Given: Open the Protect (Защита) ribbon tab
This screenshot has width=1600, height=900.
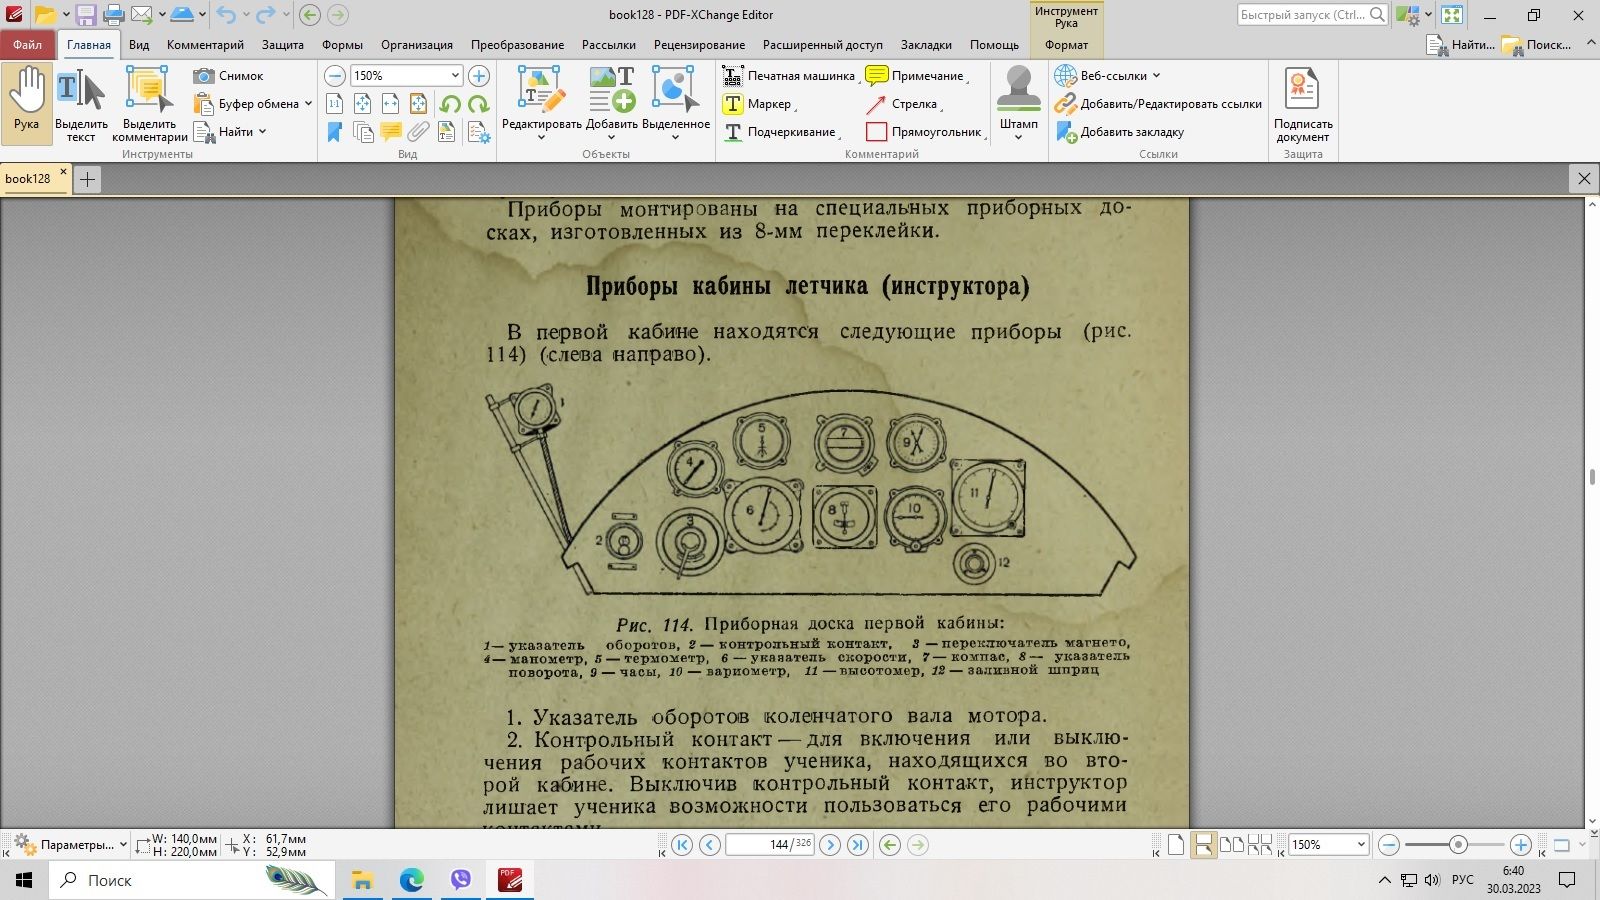Looking at the screenshot, I should click(283, 45).
